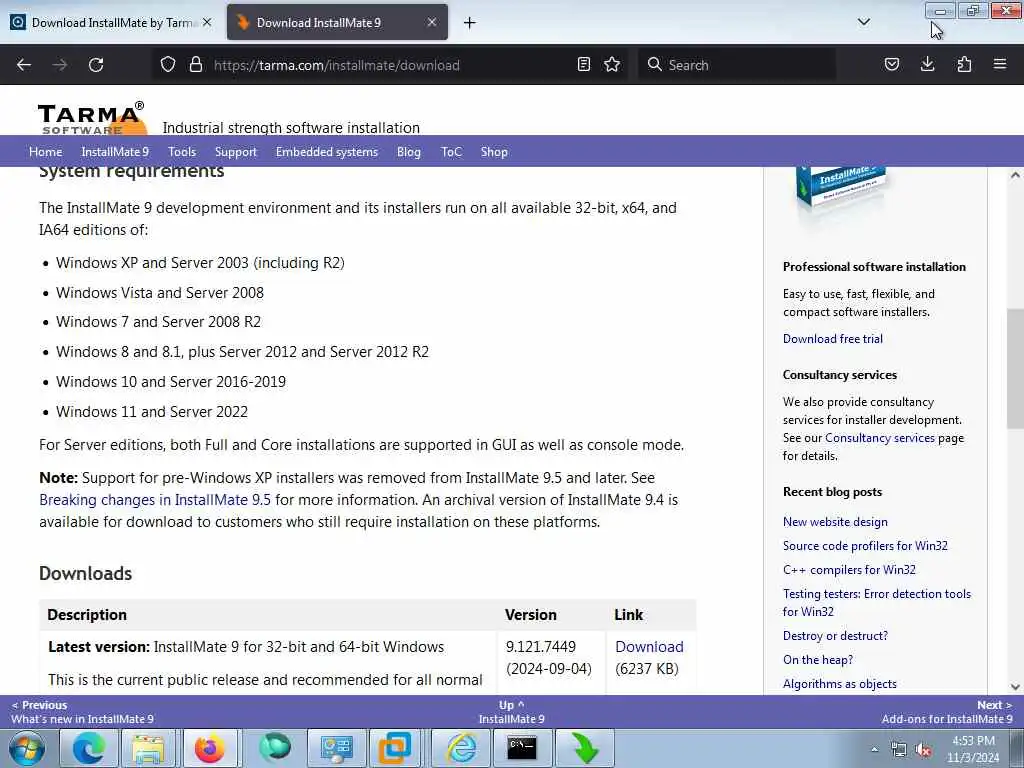1024x768 pixels.
Task: Click the browser Back arrow
Action: coord(24,65)
